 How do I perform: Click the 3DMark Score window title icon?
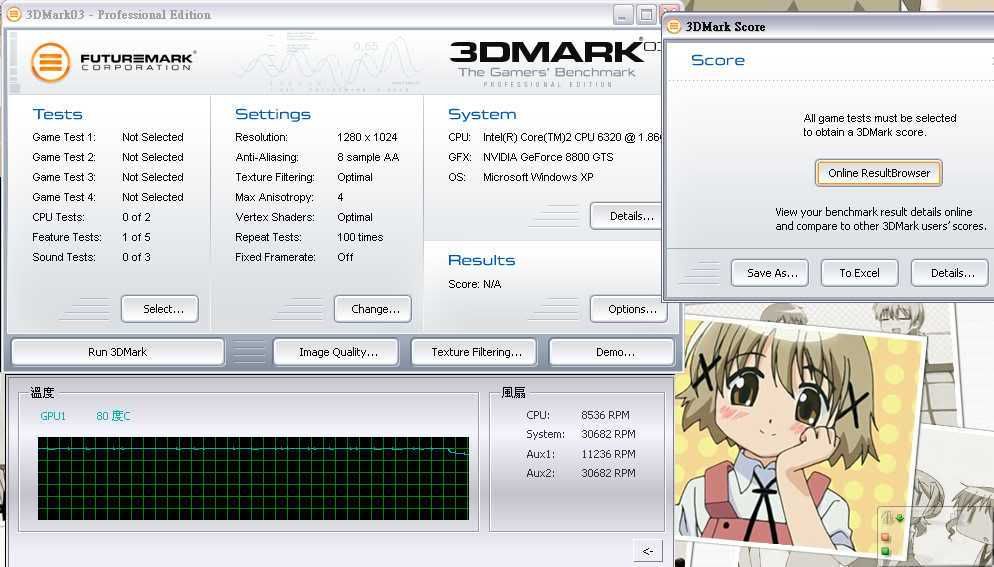[x=674, y=27]
